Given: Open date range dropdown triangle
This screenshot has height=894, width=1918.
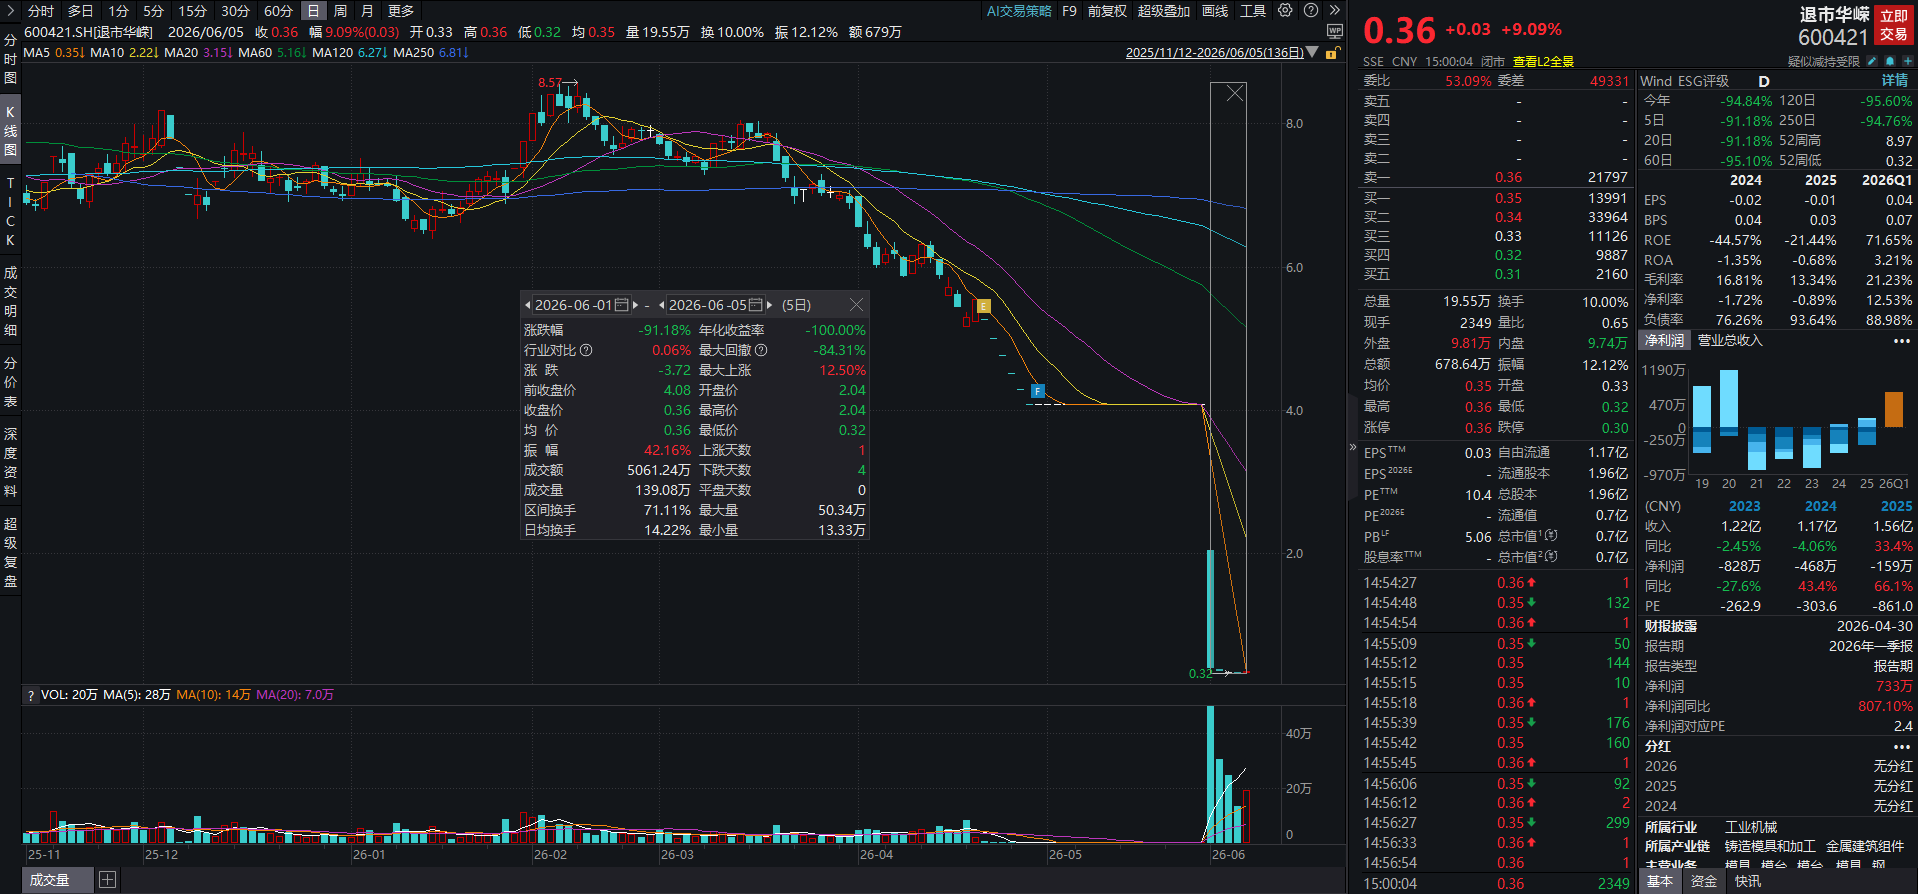Looking at the screenshot, I should click(x=1312, y=53).
